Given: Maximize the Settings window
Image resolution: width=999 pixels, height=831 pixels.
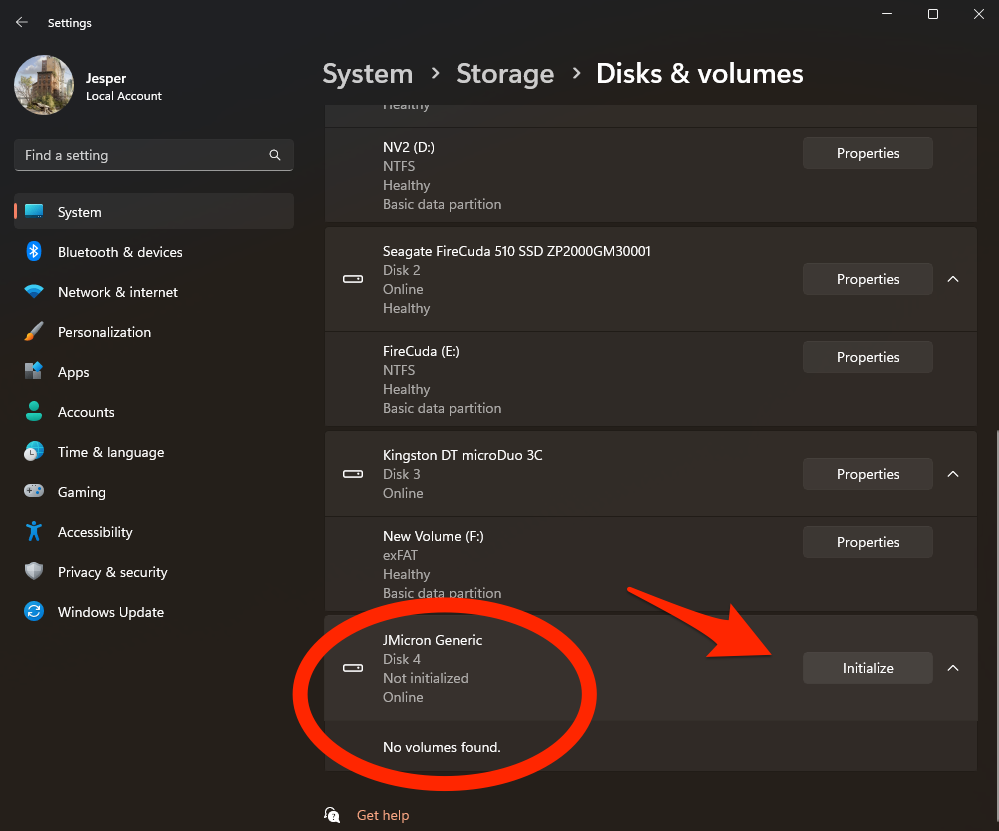Looking at the screenshot, I should point(933,14).
